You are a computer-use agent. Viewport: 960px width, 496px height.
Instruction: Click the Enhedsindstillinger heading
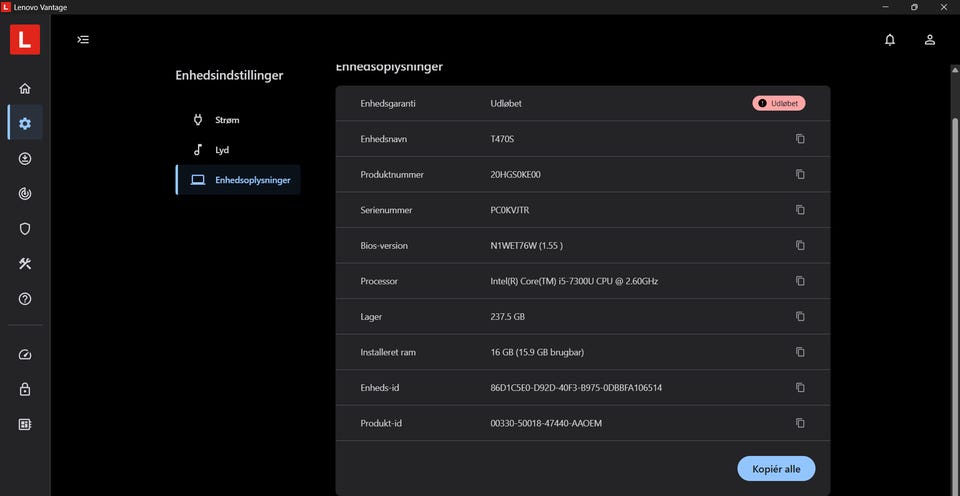[x=229, y=75]
